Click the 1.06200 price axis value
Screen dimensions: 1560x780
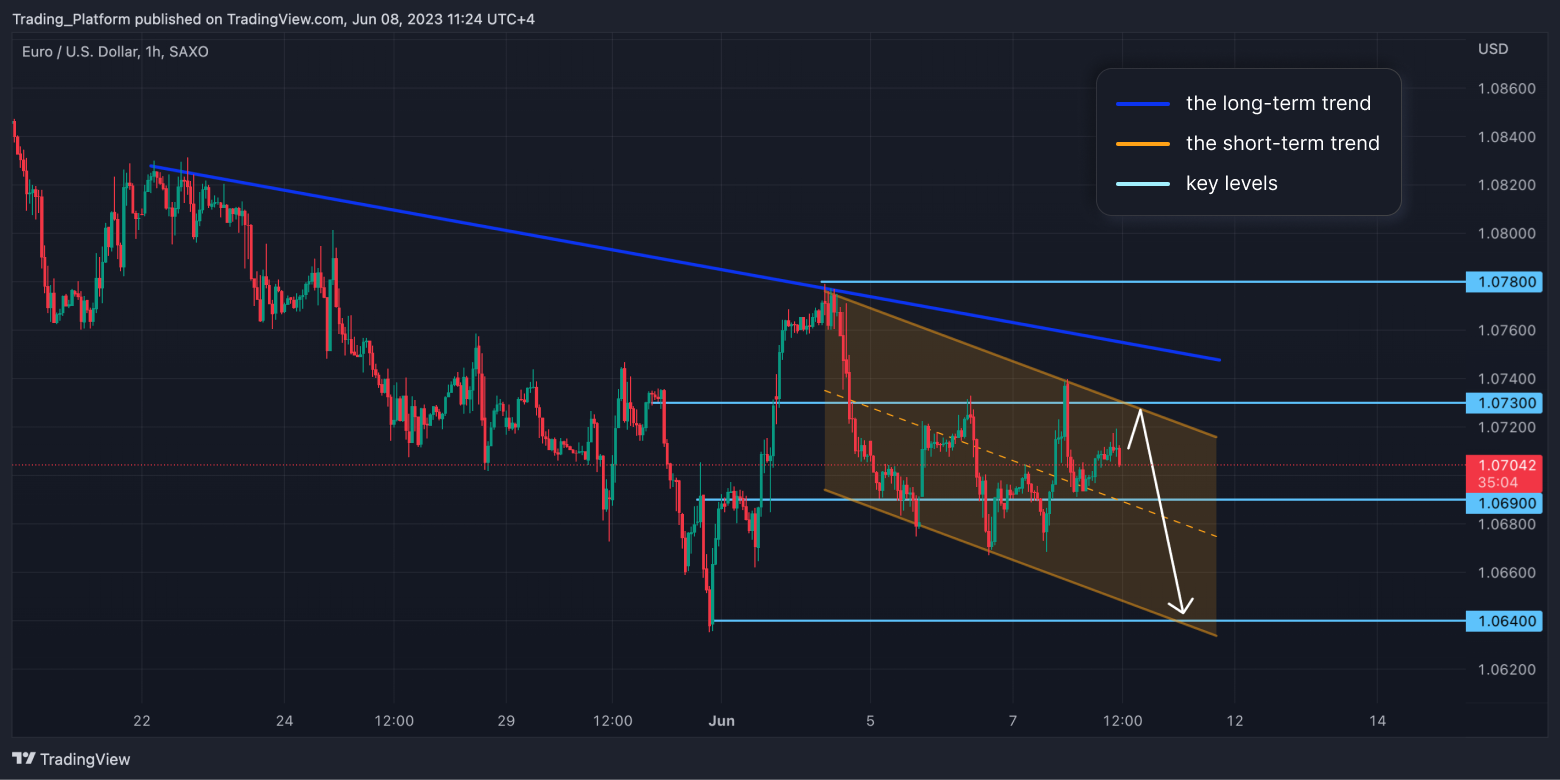tap(1507, 669)
